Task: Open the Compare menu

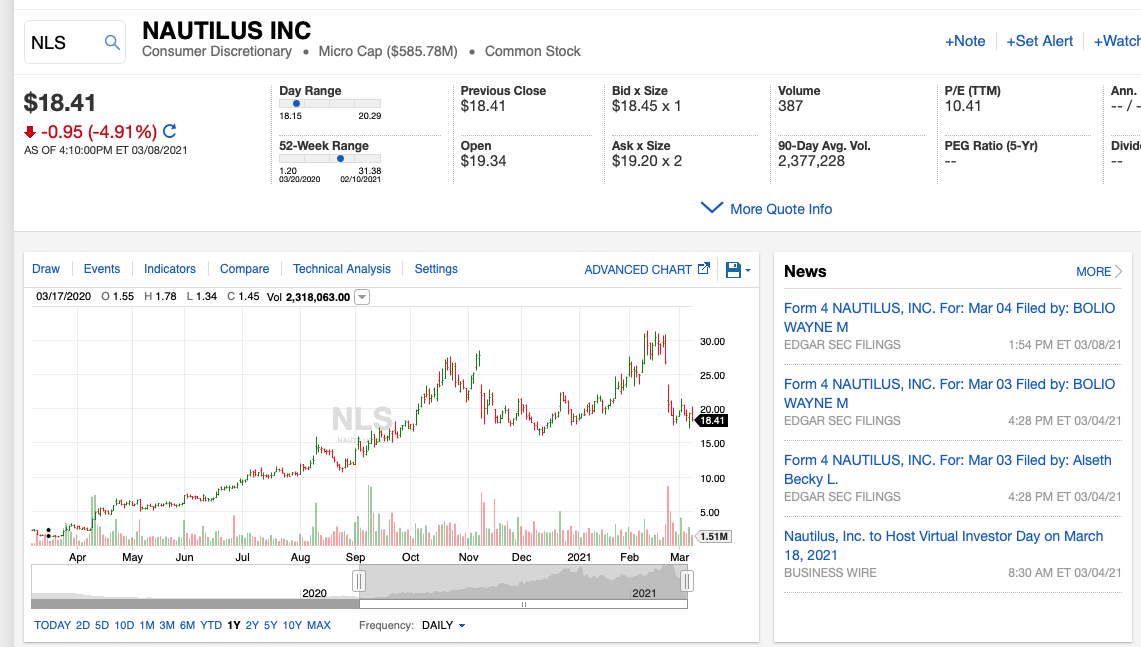Action: [244, 269]
